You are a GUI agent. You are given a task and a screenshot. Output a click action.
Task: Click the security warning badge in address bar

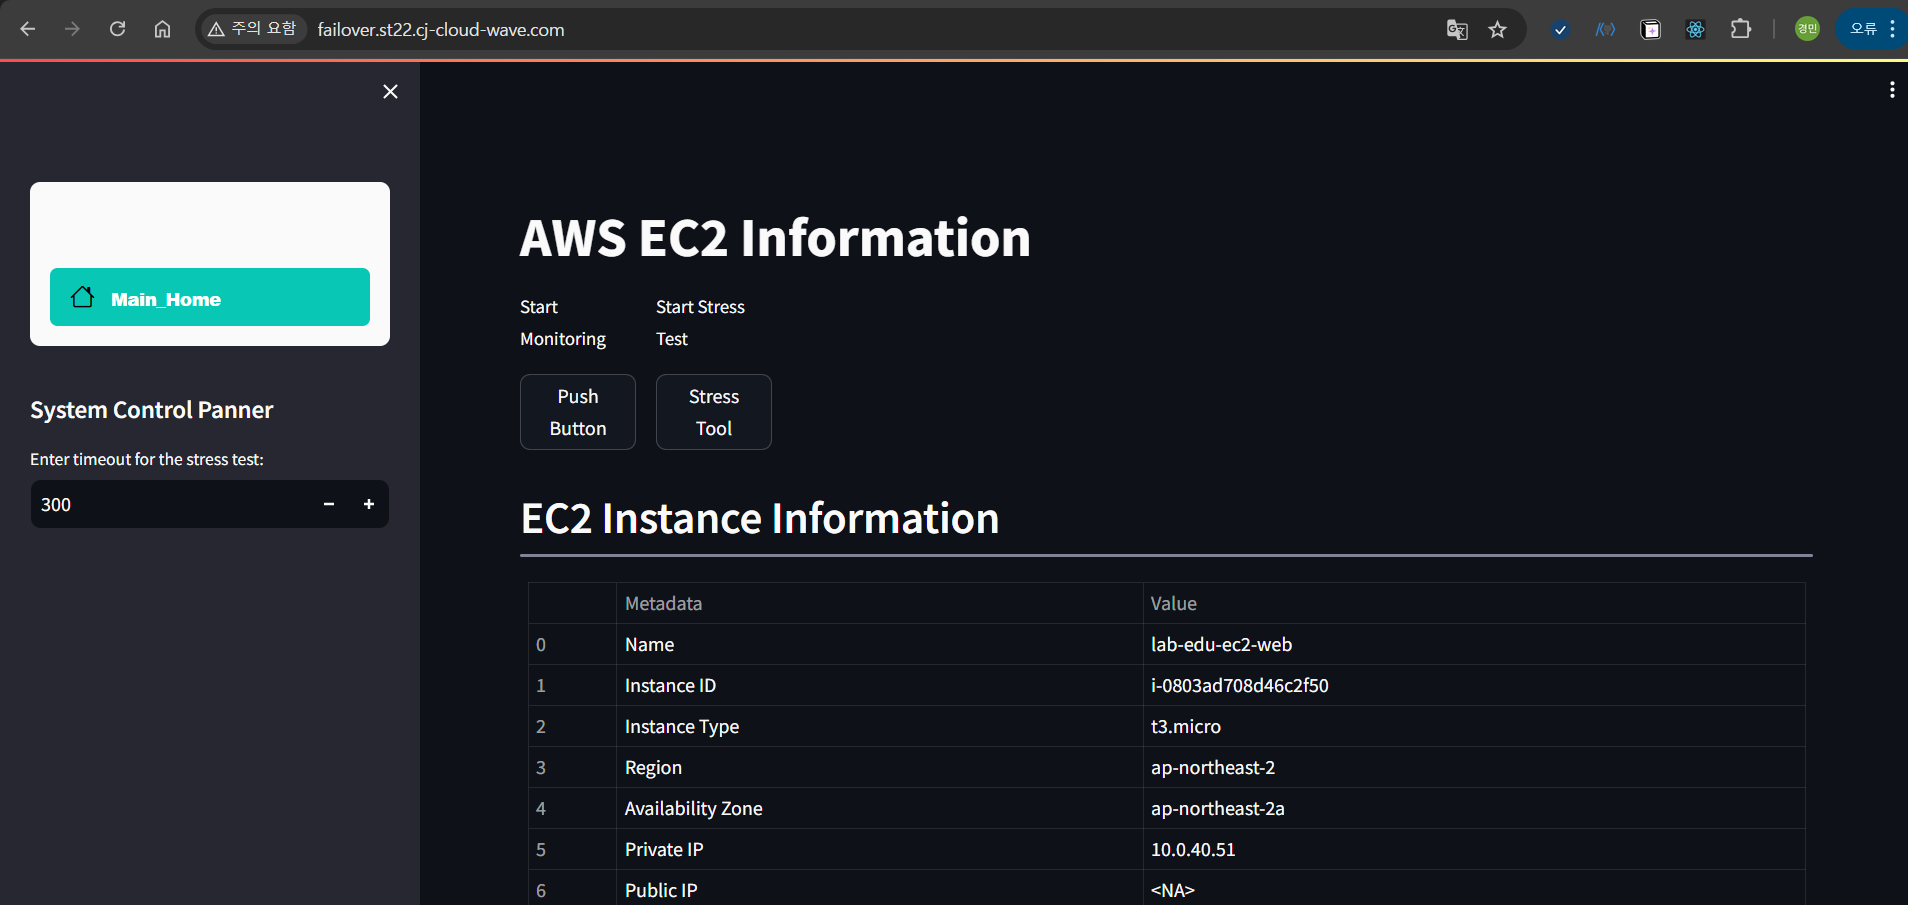252,29
